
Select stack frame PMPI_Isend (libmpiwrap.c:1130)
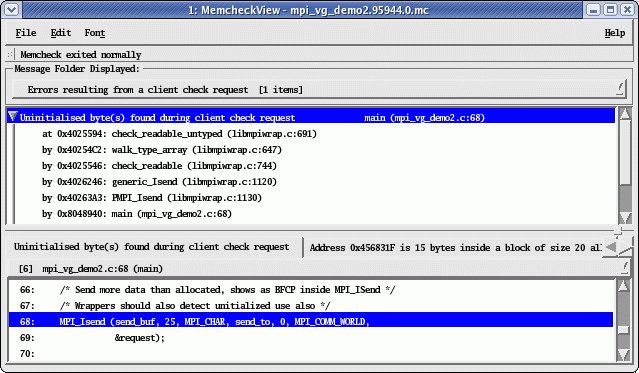pos(152,198)
